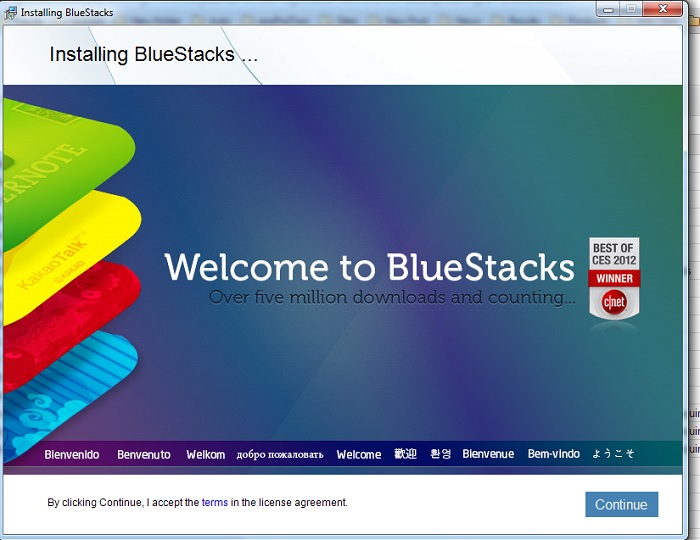Image resolution: width=700 pixels, height=540 pixels.
Task: Click the 'добро пожаловать' greeting text
Action: tap(280, 455)
